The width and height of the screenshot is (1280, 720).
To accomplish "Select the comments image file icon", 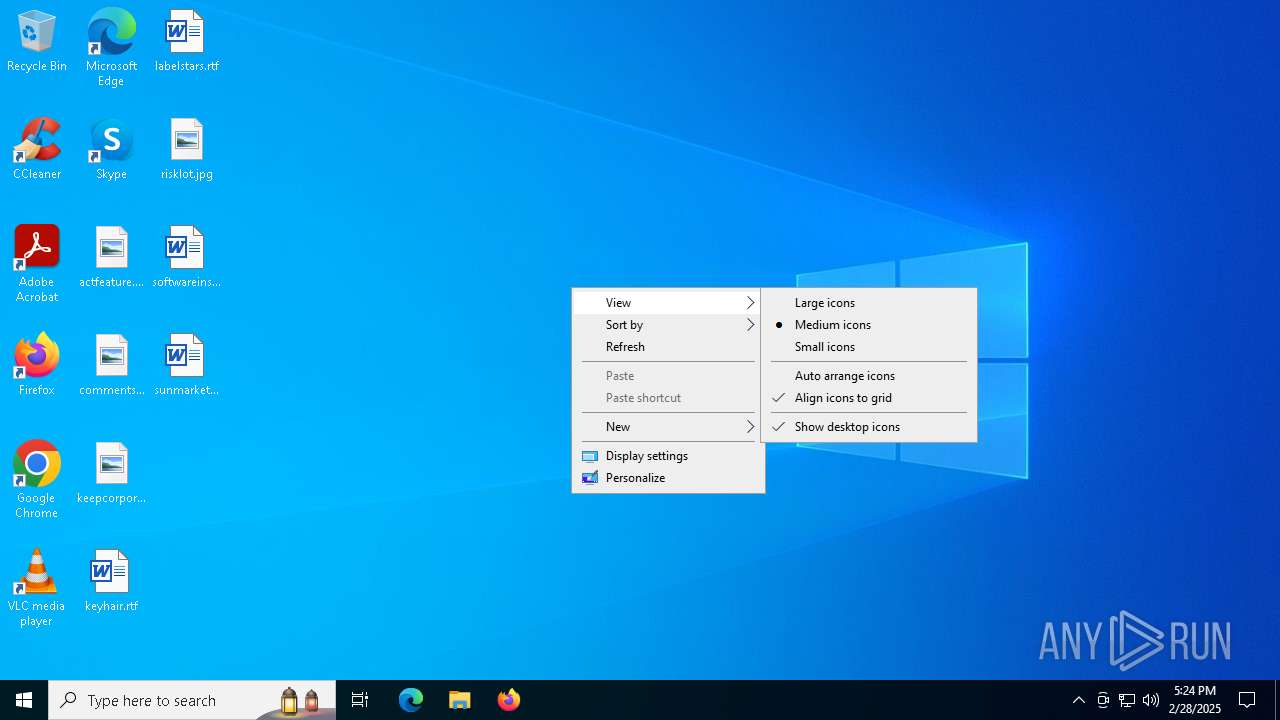I will pos(111,366).
